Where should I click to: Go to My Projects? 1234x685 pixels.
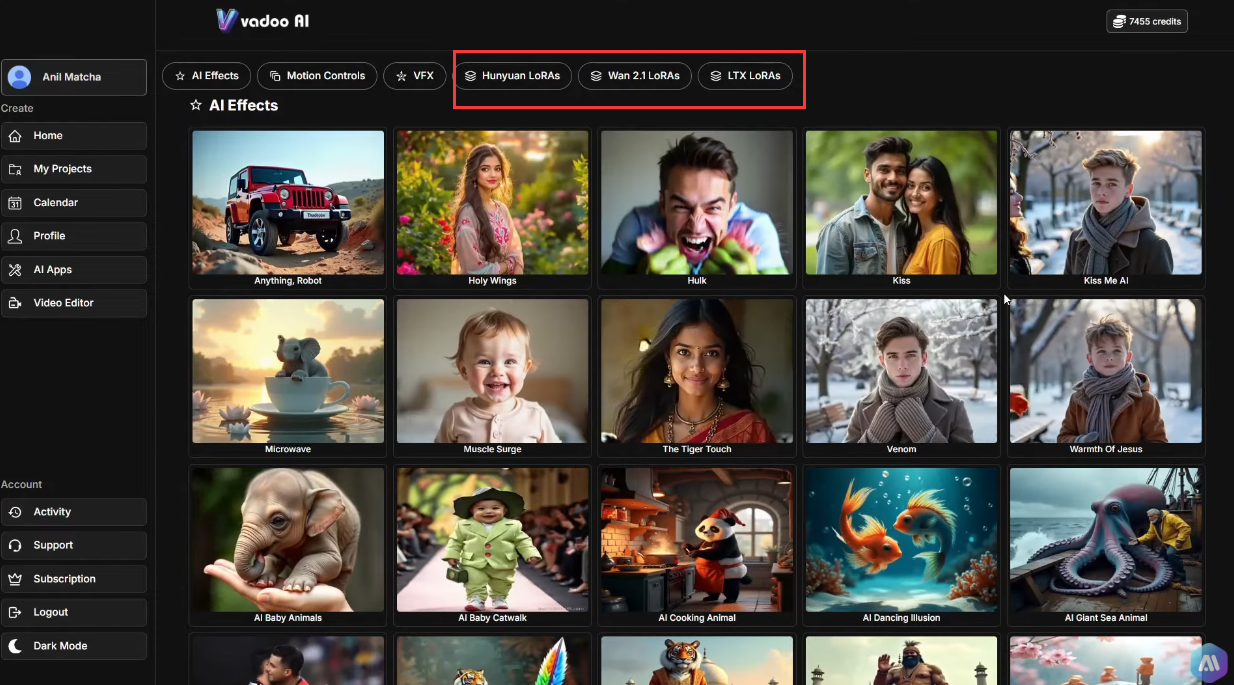point(74,169)
